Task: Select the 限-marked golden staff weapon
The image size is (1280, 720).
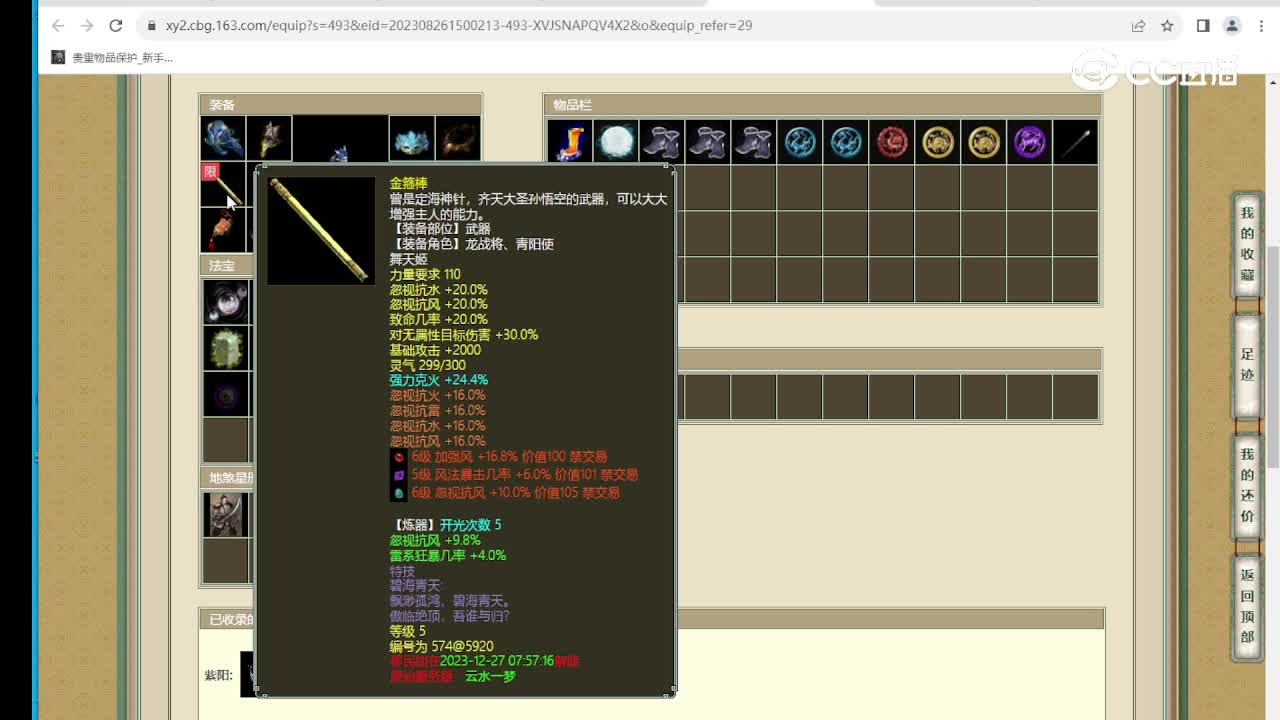Action: [x=223, y=184]
